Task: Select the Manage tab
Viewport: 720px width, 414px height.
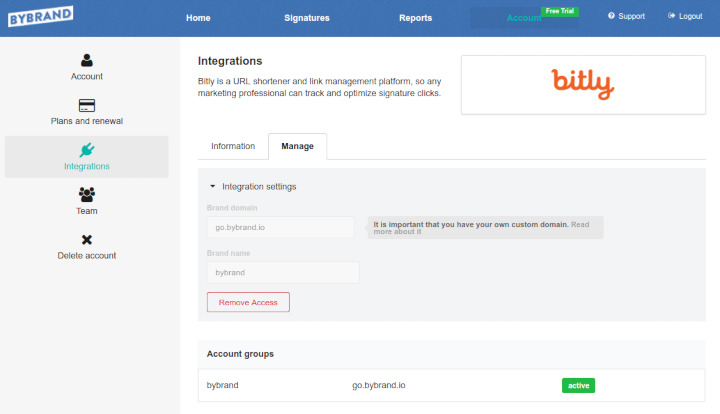Action: [x=298, y=146]
